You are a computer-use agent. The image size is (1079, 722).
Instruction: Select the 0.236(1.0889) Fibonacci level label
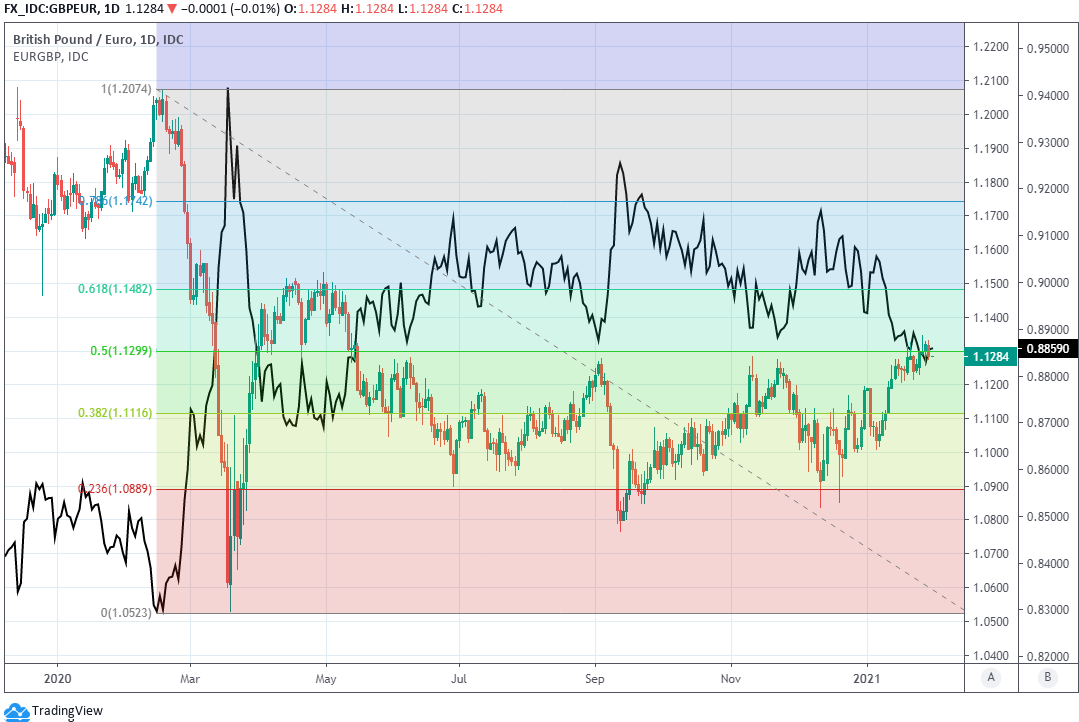point(115,489)
